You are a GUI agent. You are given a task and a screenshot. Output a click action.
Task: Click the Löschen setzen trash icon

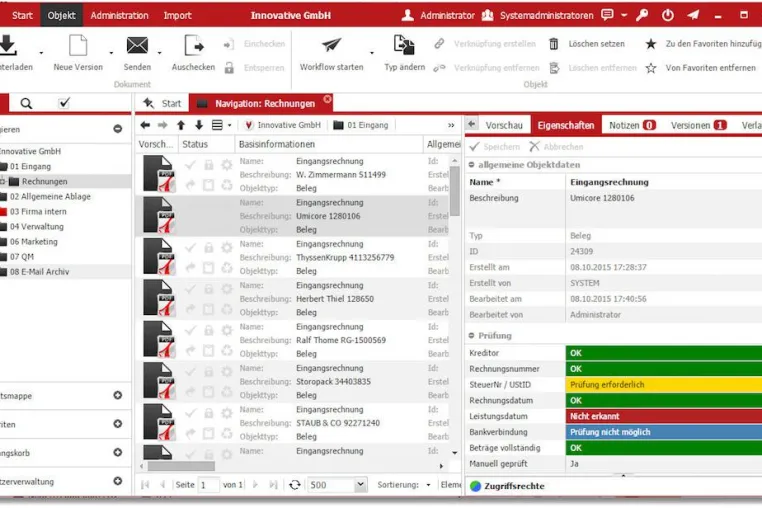click(554, 44)
